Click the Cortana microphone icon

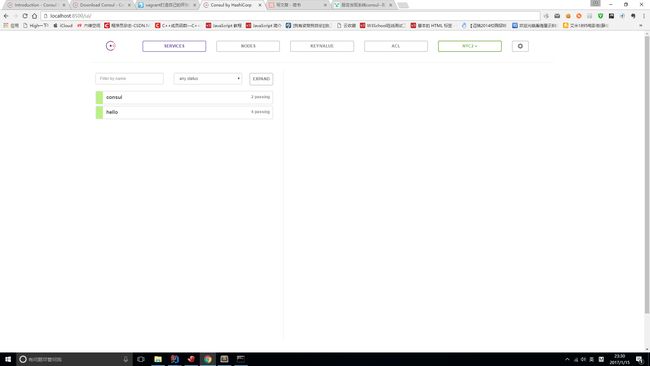tap(126, 359)
